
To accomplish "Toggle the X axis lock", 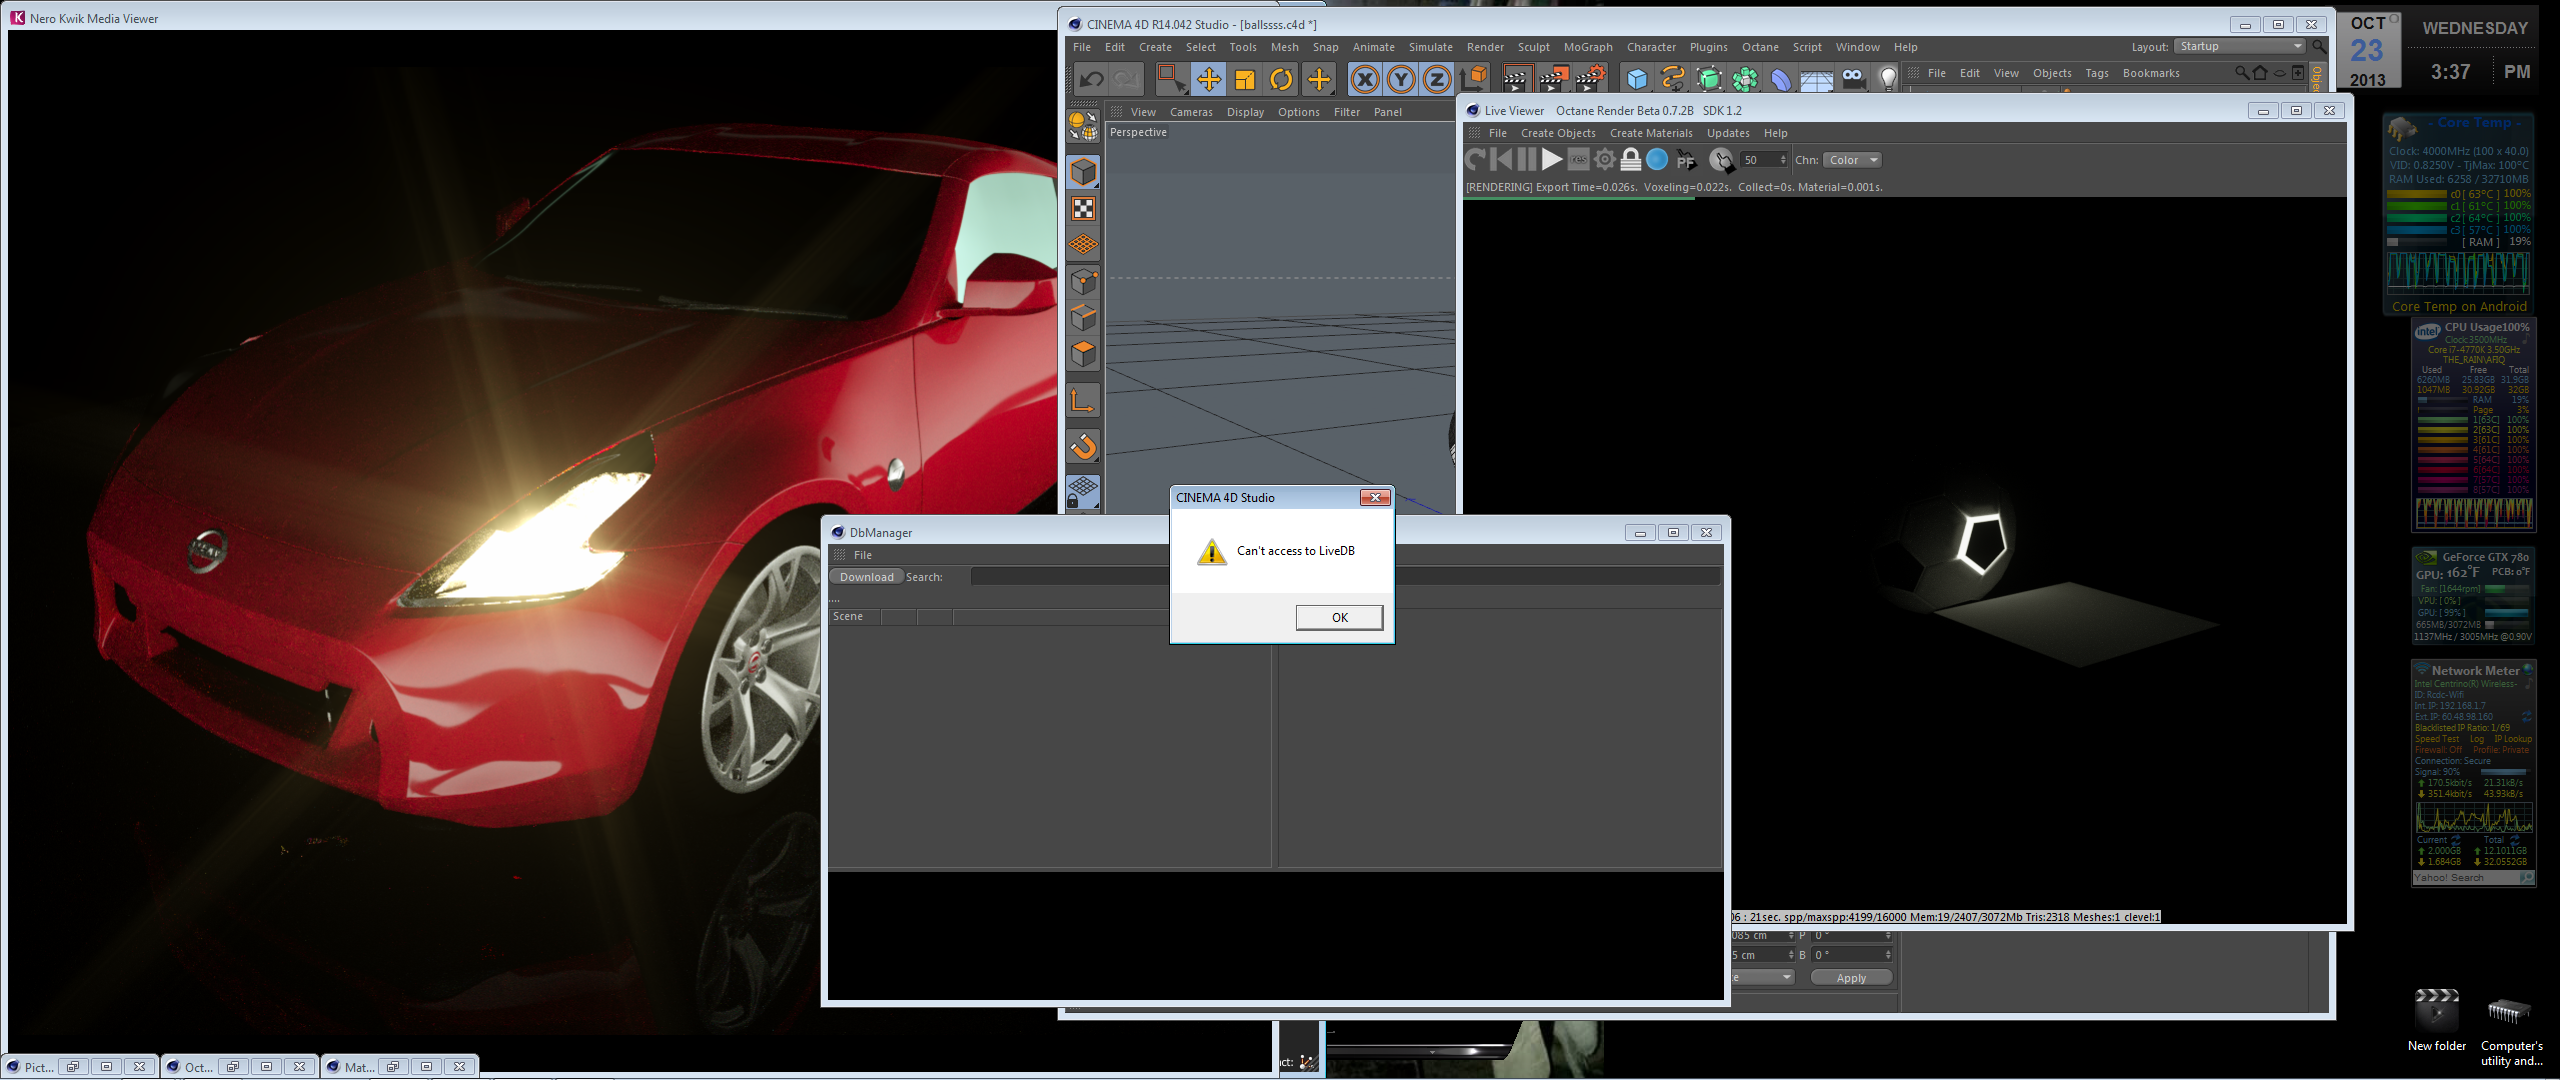I will pos(1364,80).
